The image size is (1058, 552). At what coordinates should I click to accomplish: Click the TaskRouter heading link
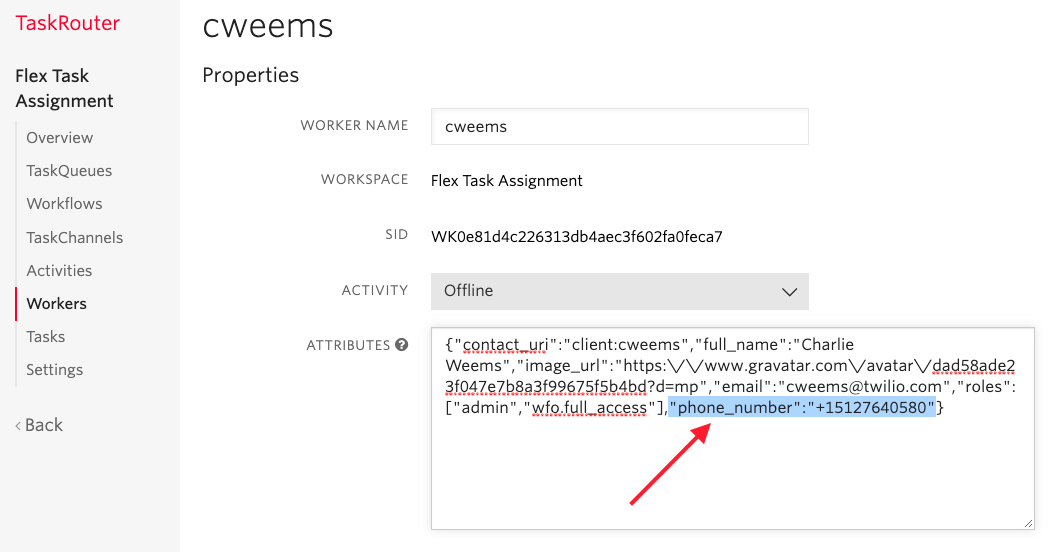click(x=67, y=23)
